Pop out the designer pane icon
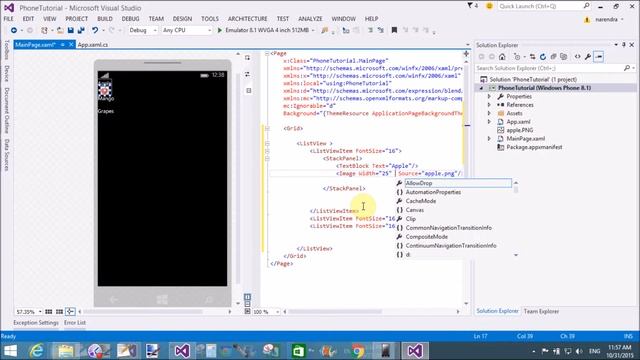 pyautogui.click(x=247, y=58)
